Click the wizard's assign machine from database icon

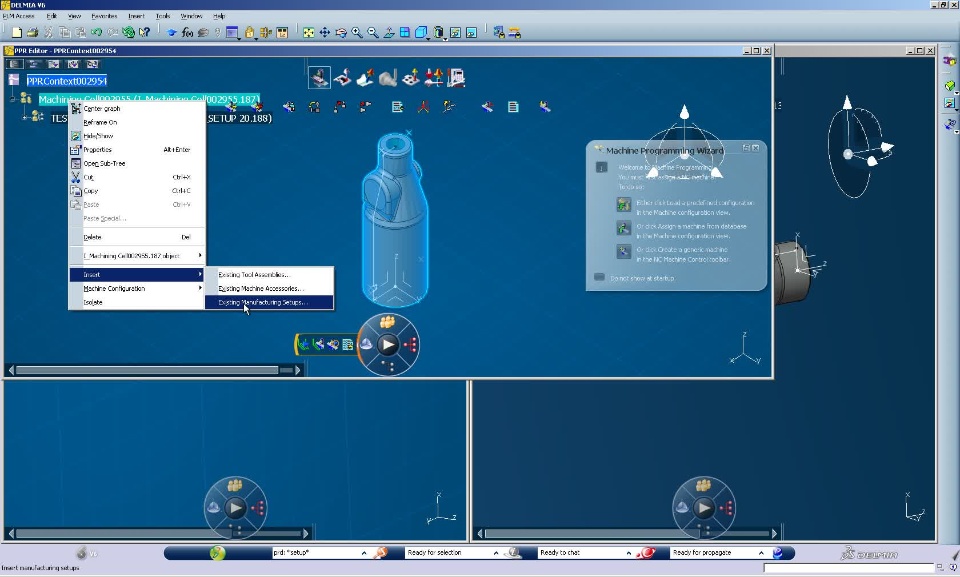click(x=623, y=228)
